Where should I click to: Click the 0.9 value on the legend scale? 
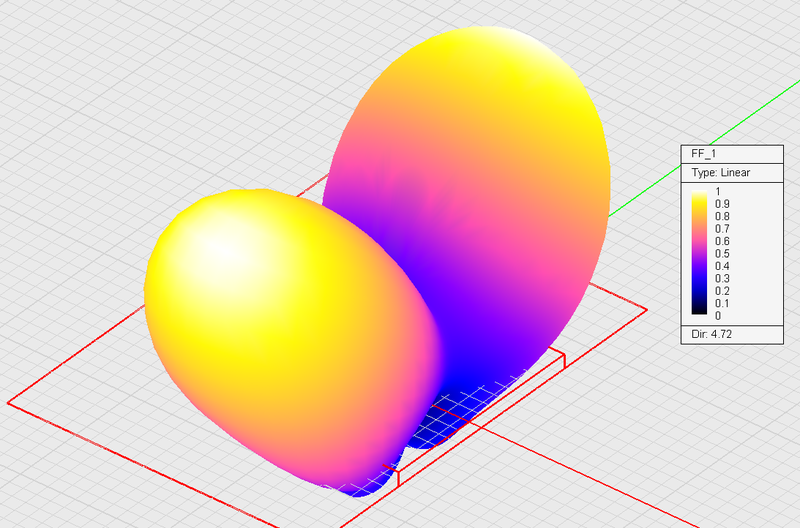pyautogui.click(x=722, y=204)
